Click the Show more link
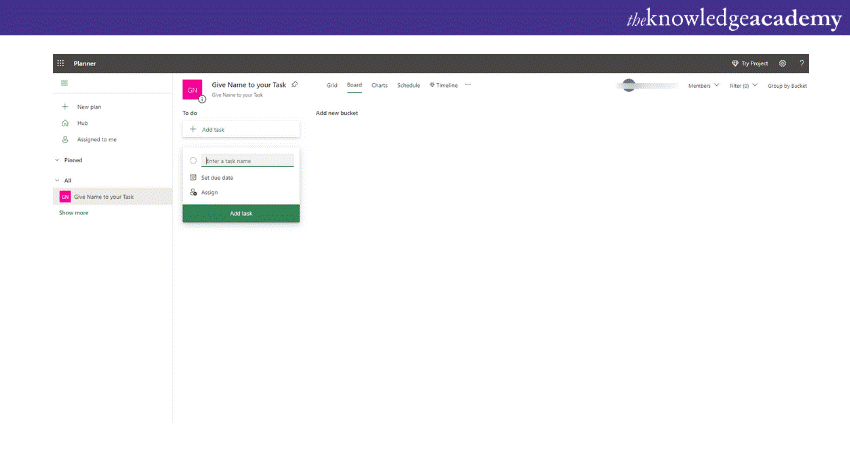This screenshot has width=850, height=450. [x=73, y=213]
